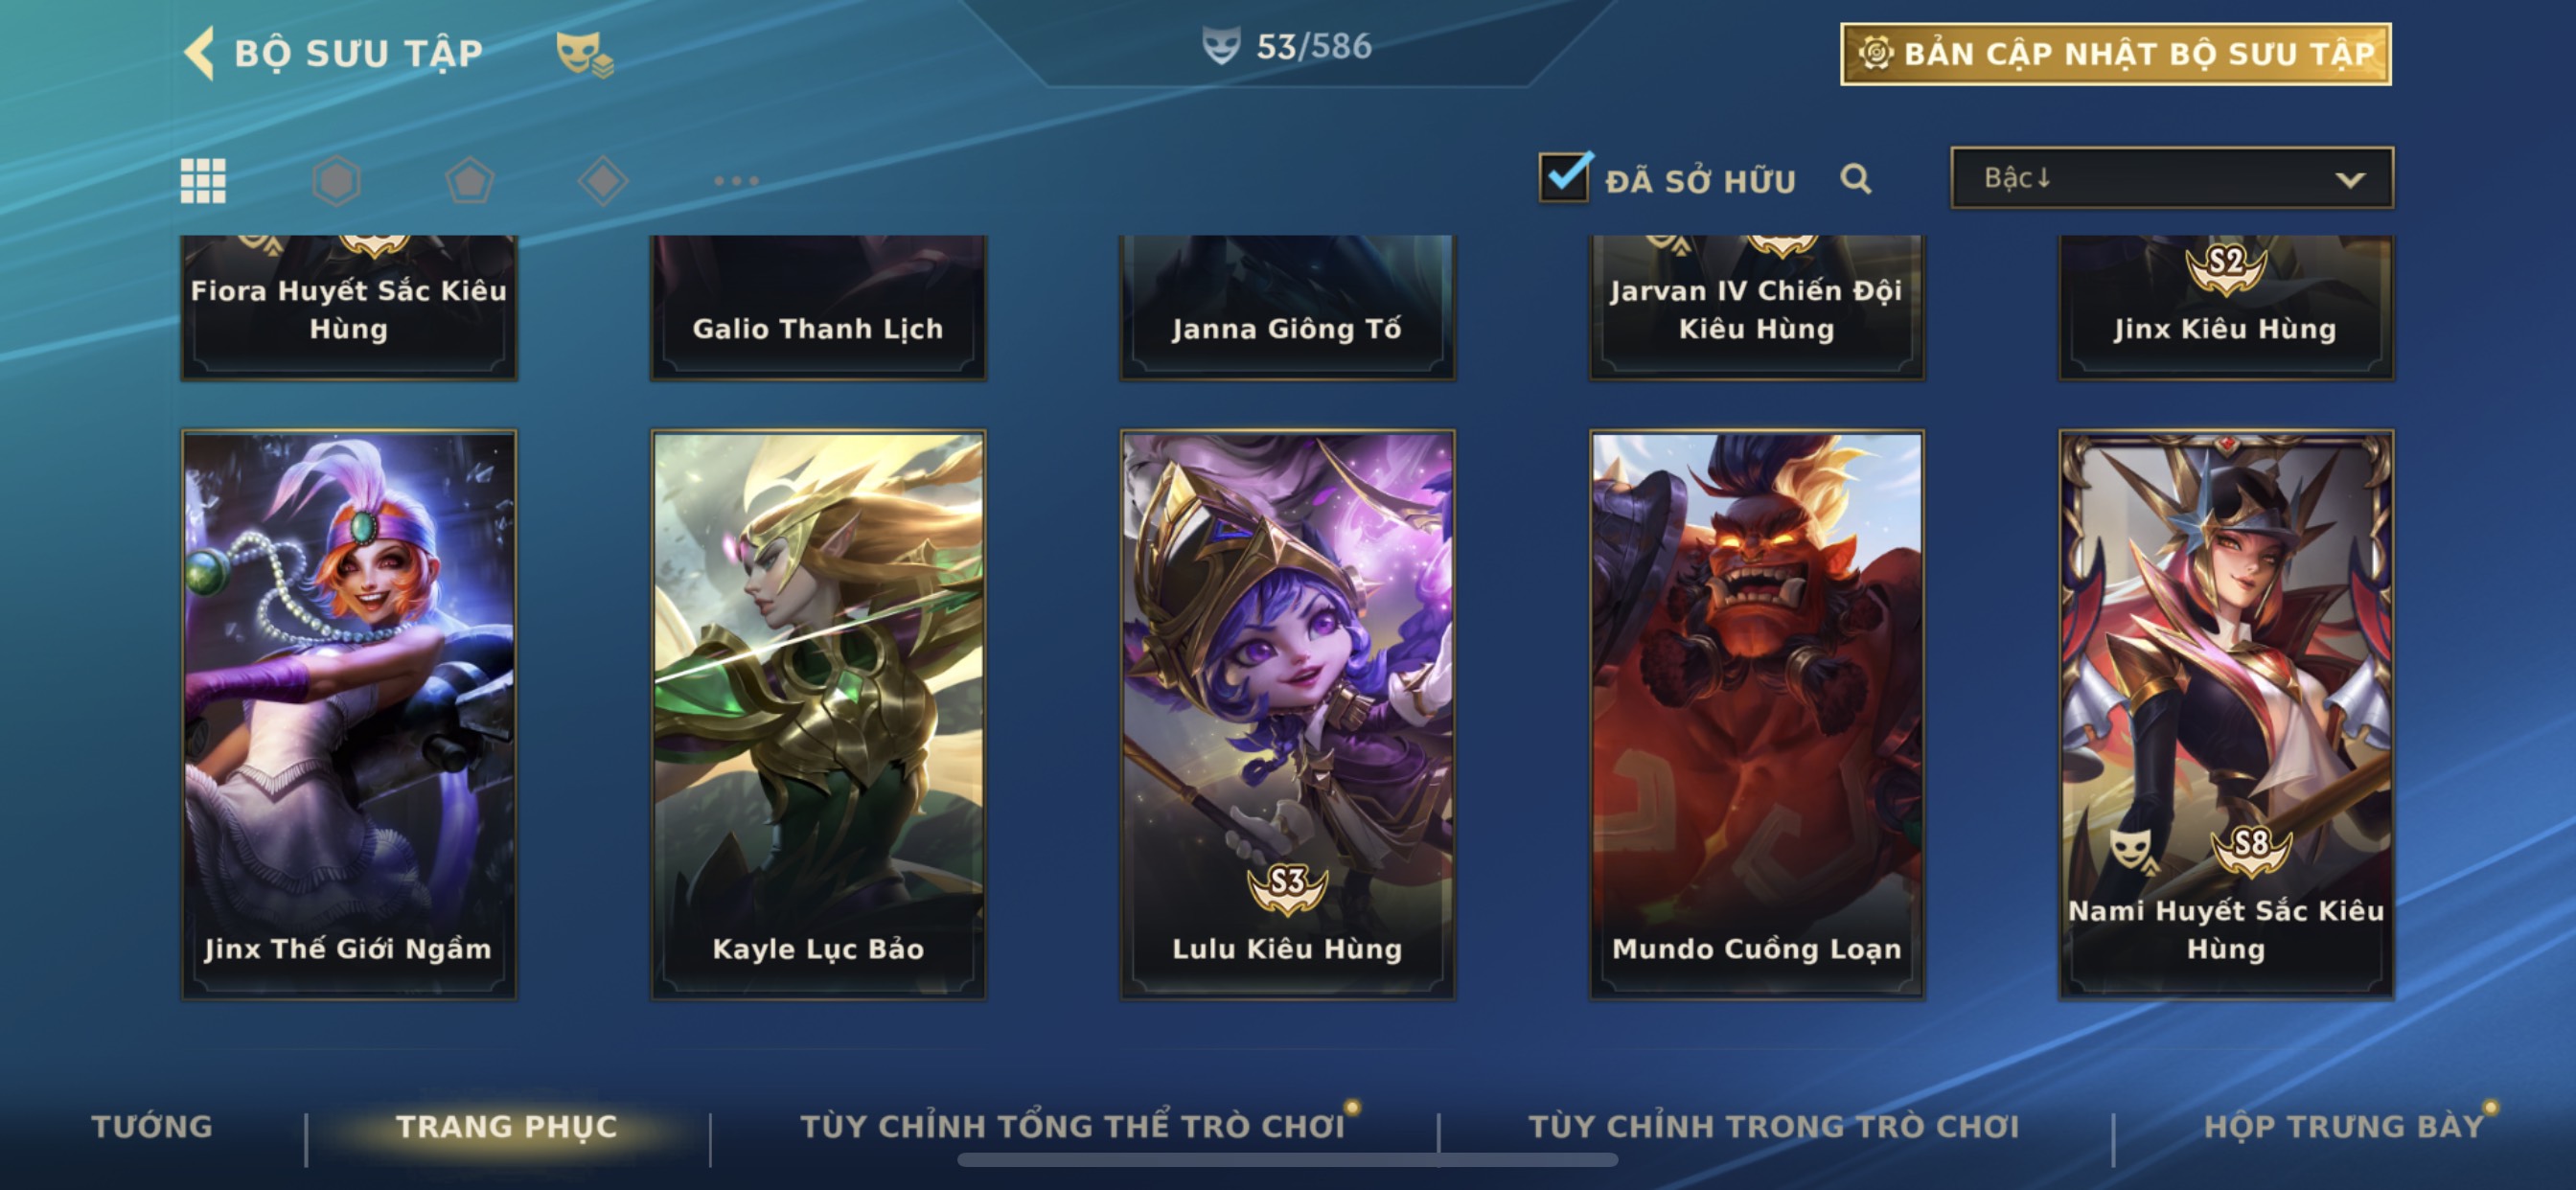Open the Lulu Kiêu Hùng skin card
This screenshot has height=1190, width=2576.
point(1288,714)
